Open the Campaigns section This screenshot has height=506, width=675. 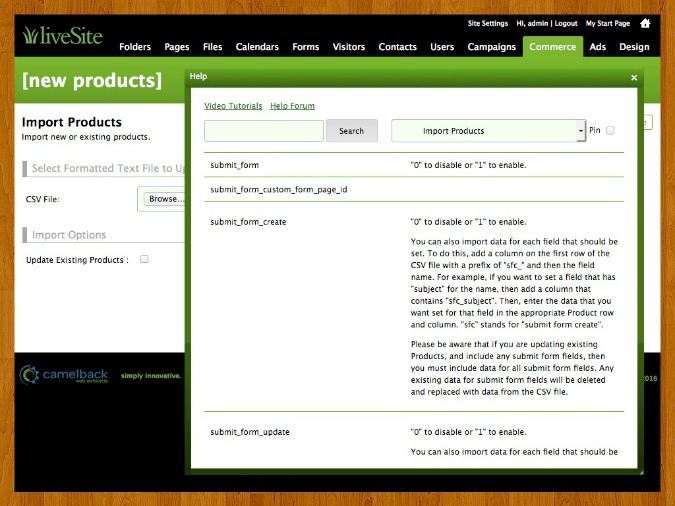(491, 47)
